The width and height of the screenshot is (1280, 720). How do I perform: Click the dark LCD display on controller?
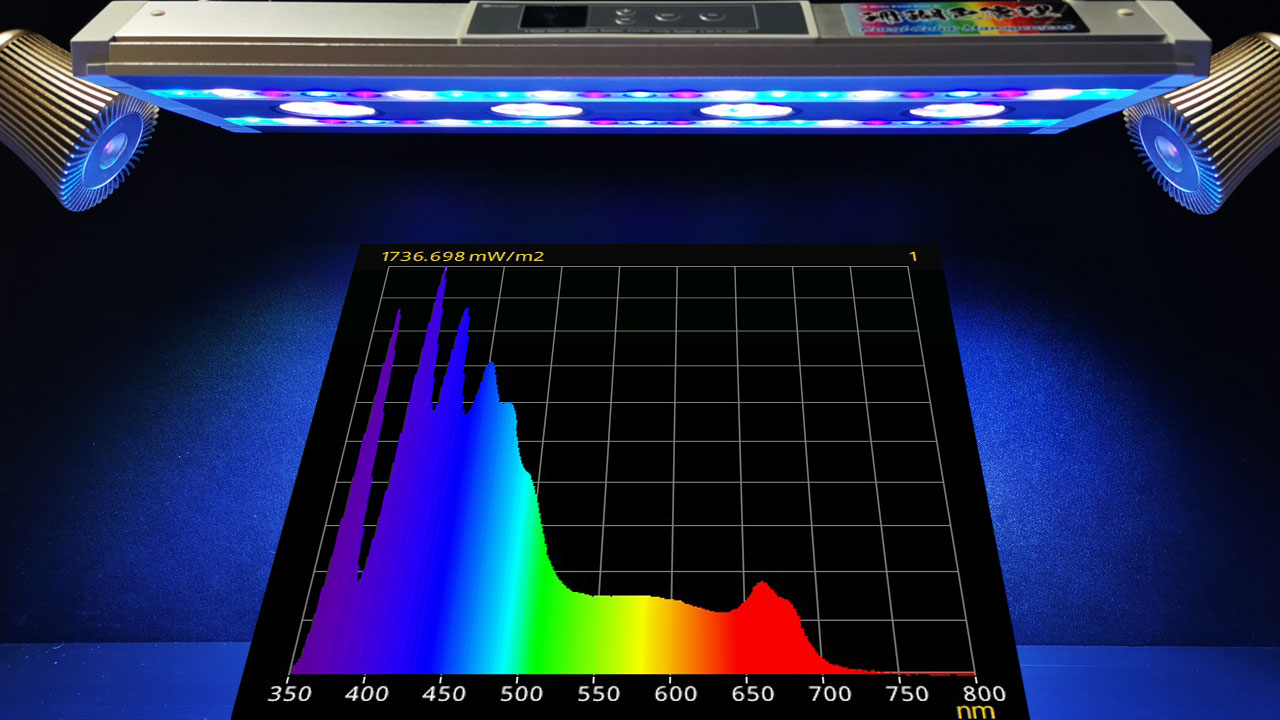click(x=553, y=16)
